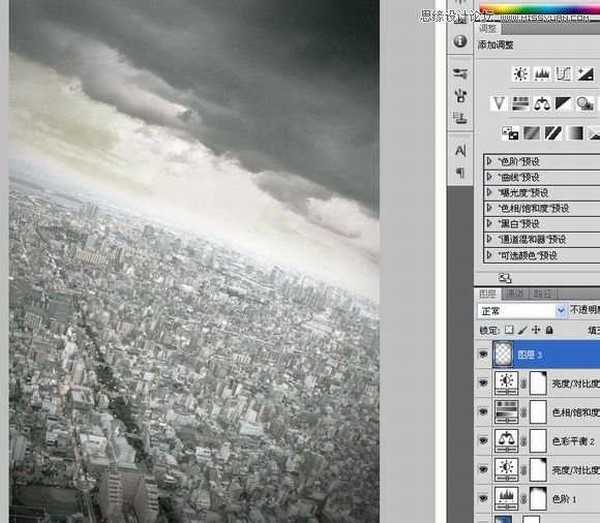Expand the "色阶"预设 preset list

click(489, 160)
